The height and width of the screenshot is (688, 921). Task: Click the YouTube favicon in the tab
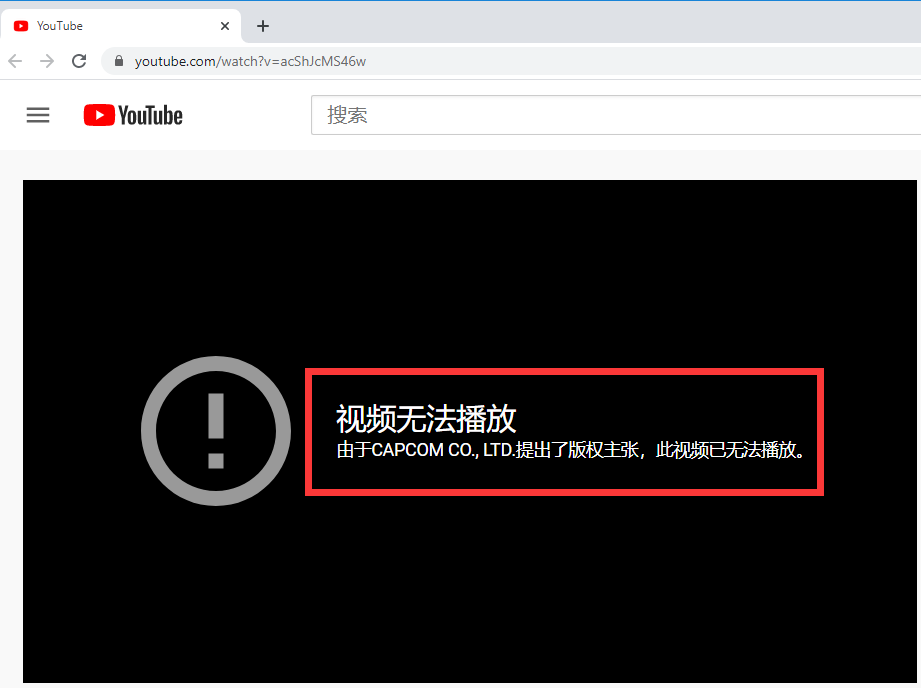tap(21, 26)
